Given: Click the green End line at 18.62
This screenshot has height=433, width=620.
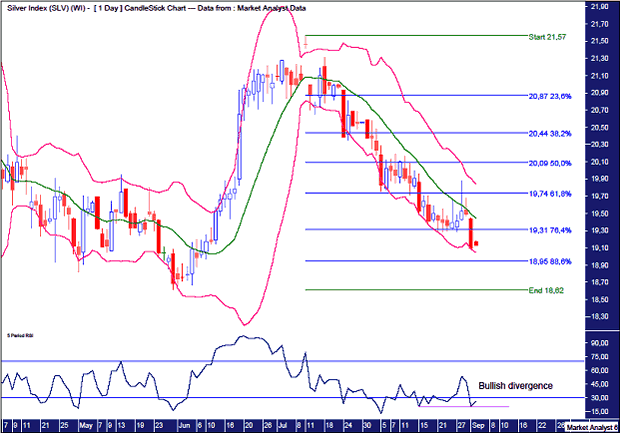Looking at the screenshot, I should point(417,290).
